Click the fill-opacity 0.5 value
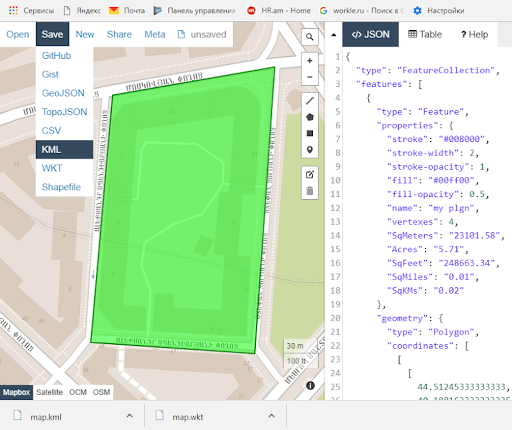Screen dimensions: 512x430 (477, 194)
